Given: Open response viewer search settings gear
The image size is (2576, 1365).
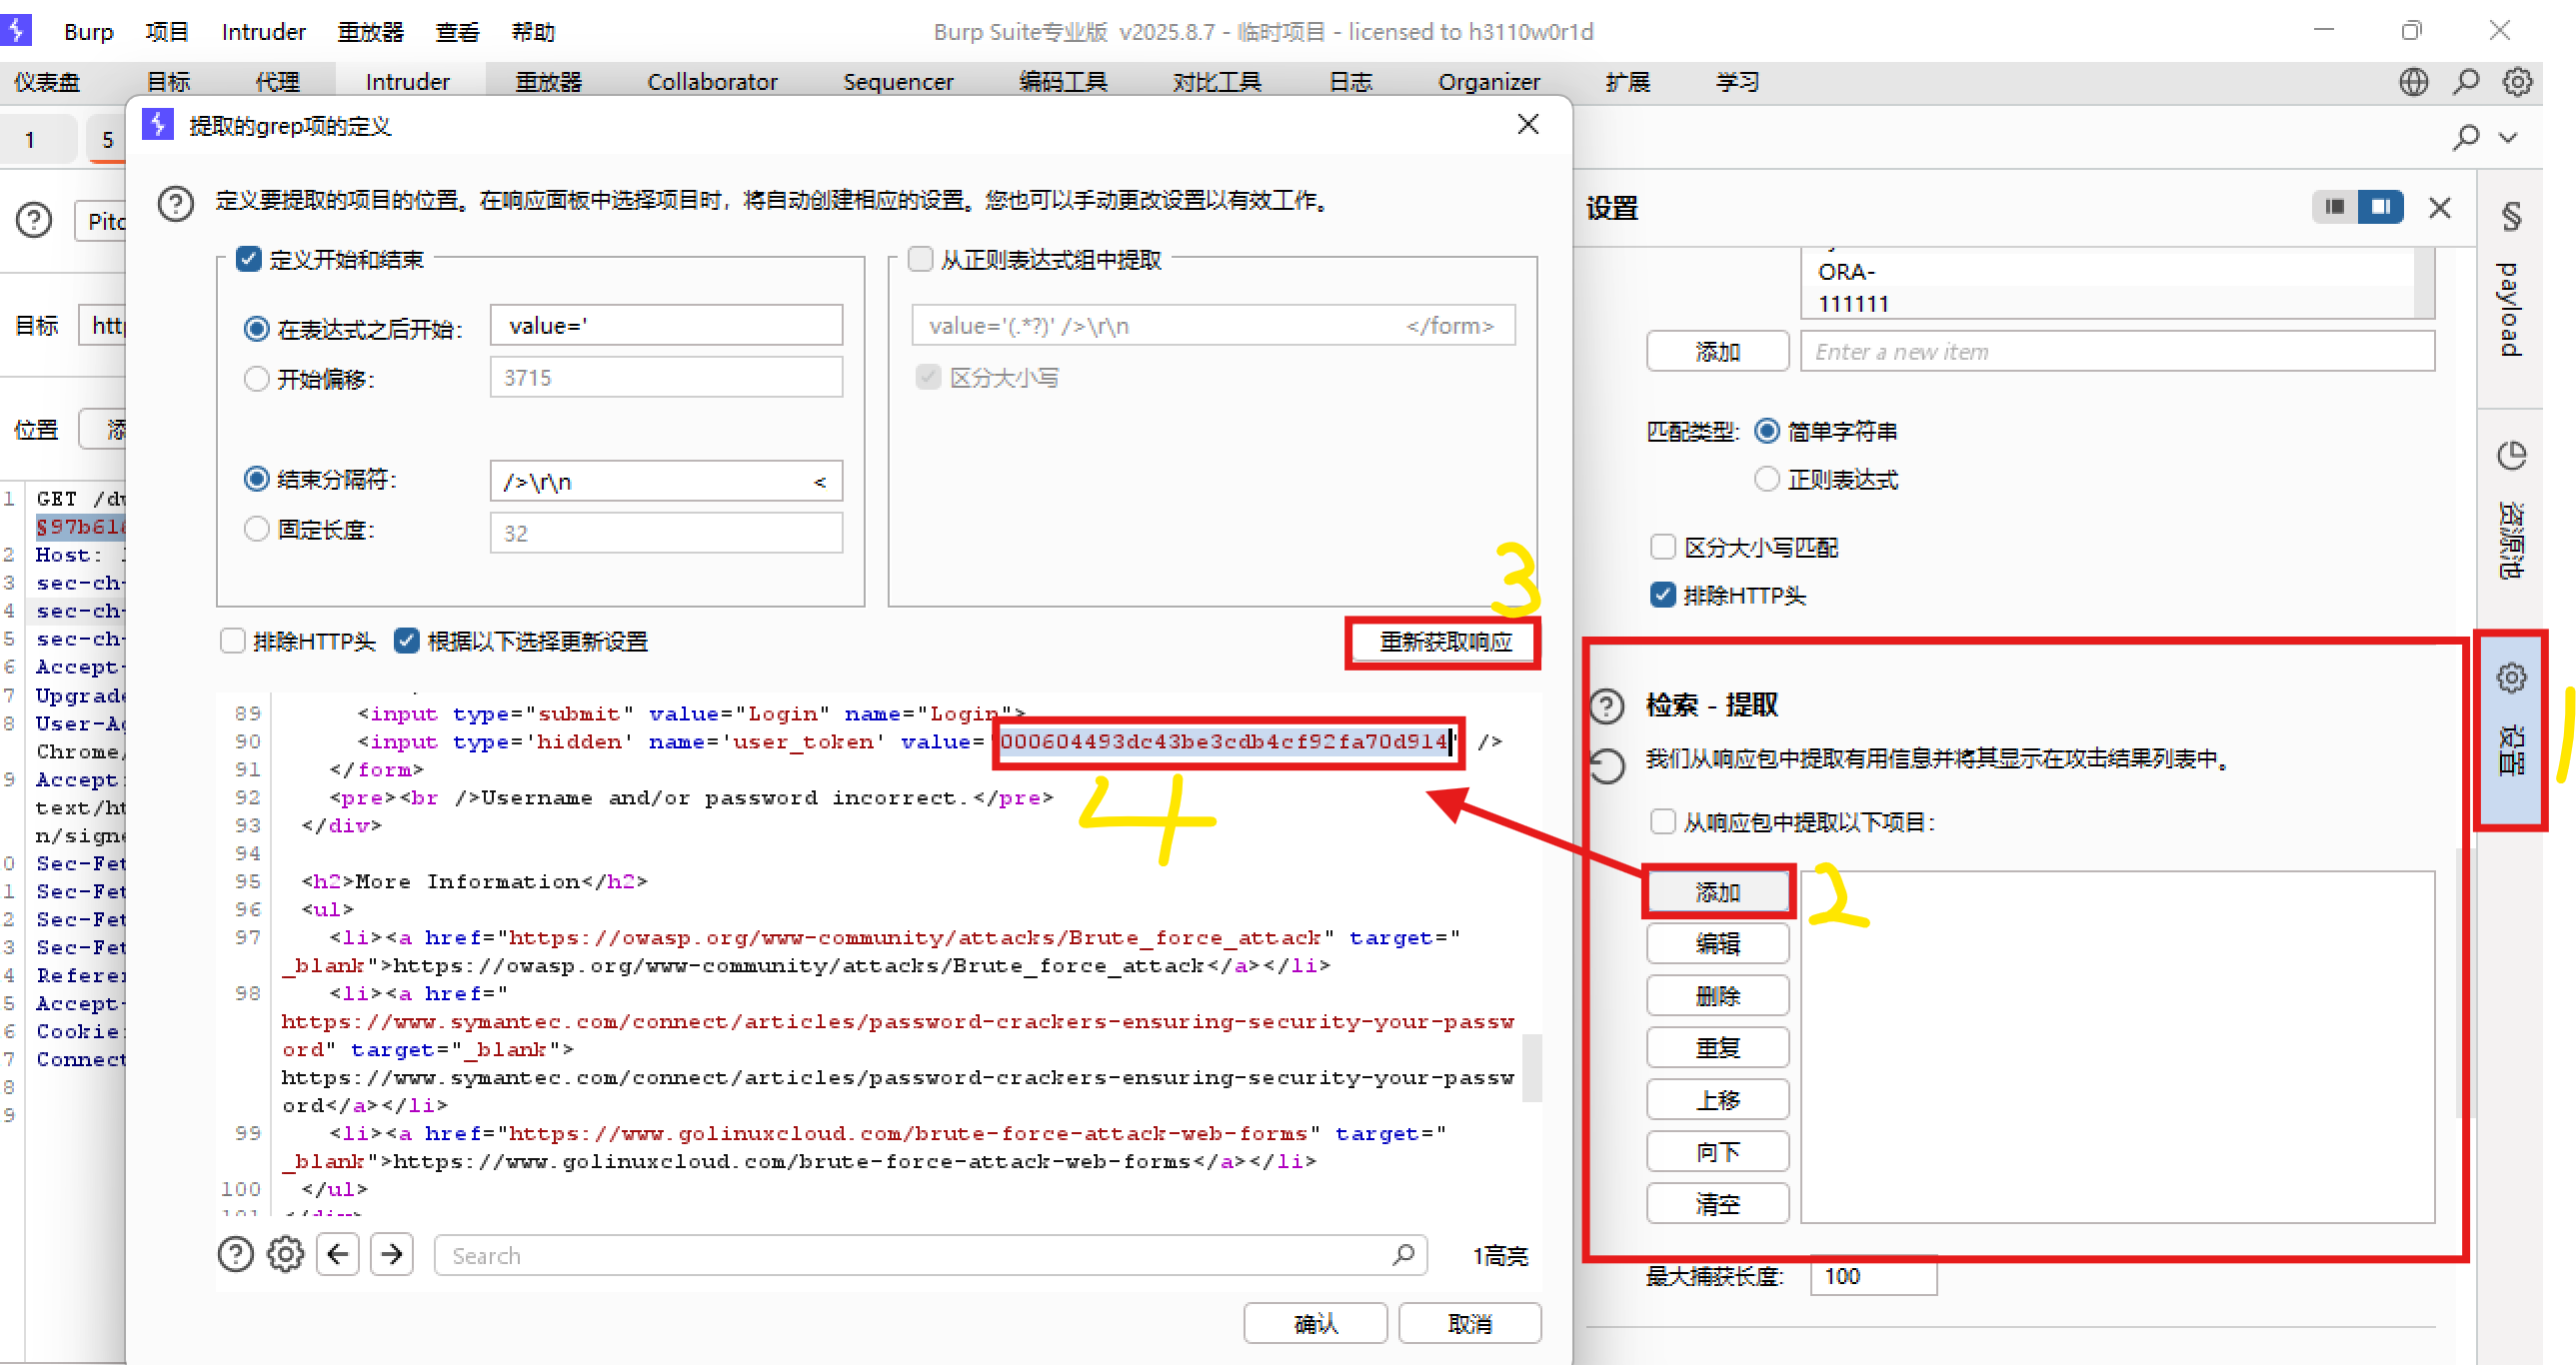Looking at the screenshot, I should click(x=285, y=1254).
